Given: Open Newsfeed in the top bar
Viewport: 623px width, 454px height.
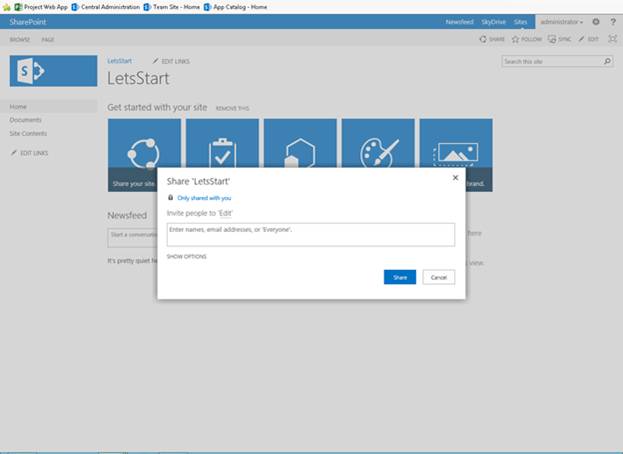Looking at the screenshot, I should pyautogui.click(x=459, y=22).
